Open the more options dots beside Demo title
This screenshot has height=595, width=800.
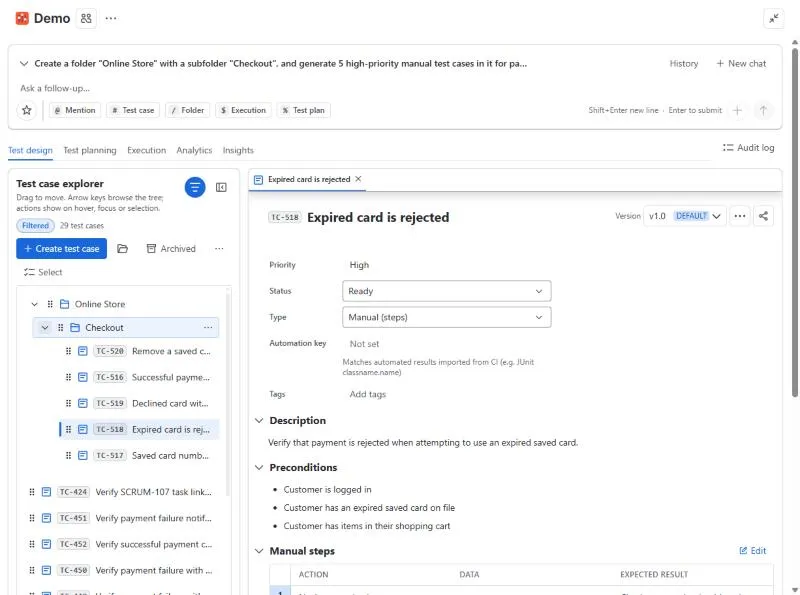[111, 18]
